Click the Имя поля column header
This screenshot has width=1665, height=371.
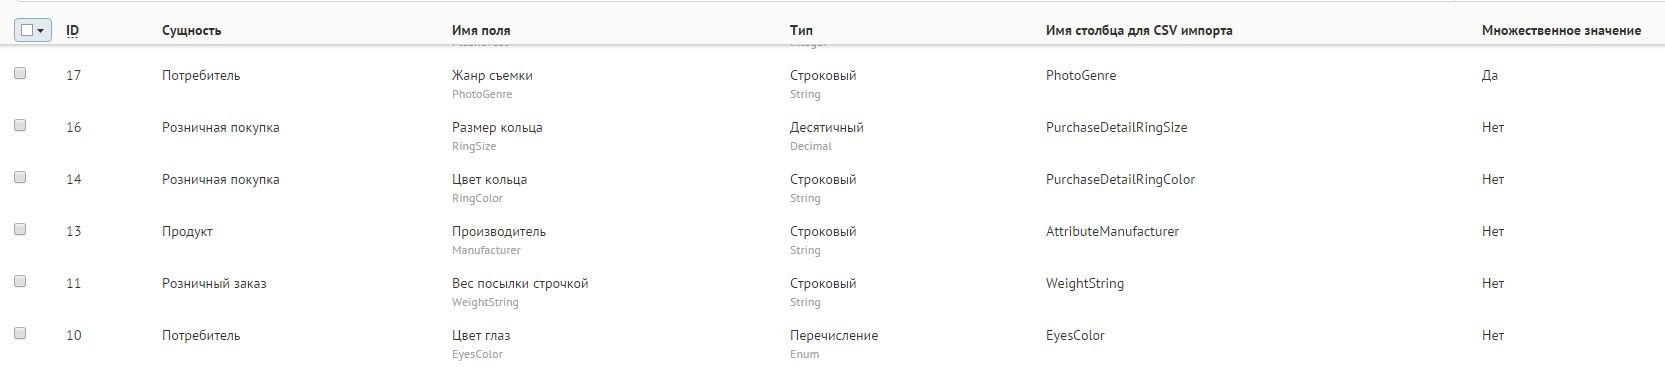tap(481, 30)
